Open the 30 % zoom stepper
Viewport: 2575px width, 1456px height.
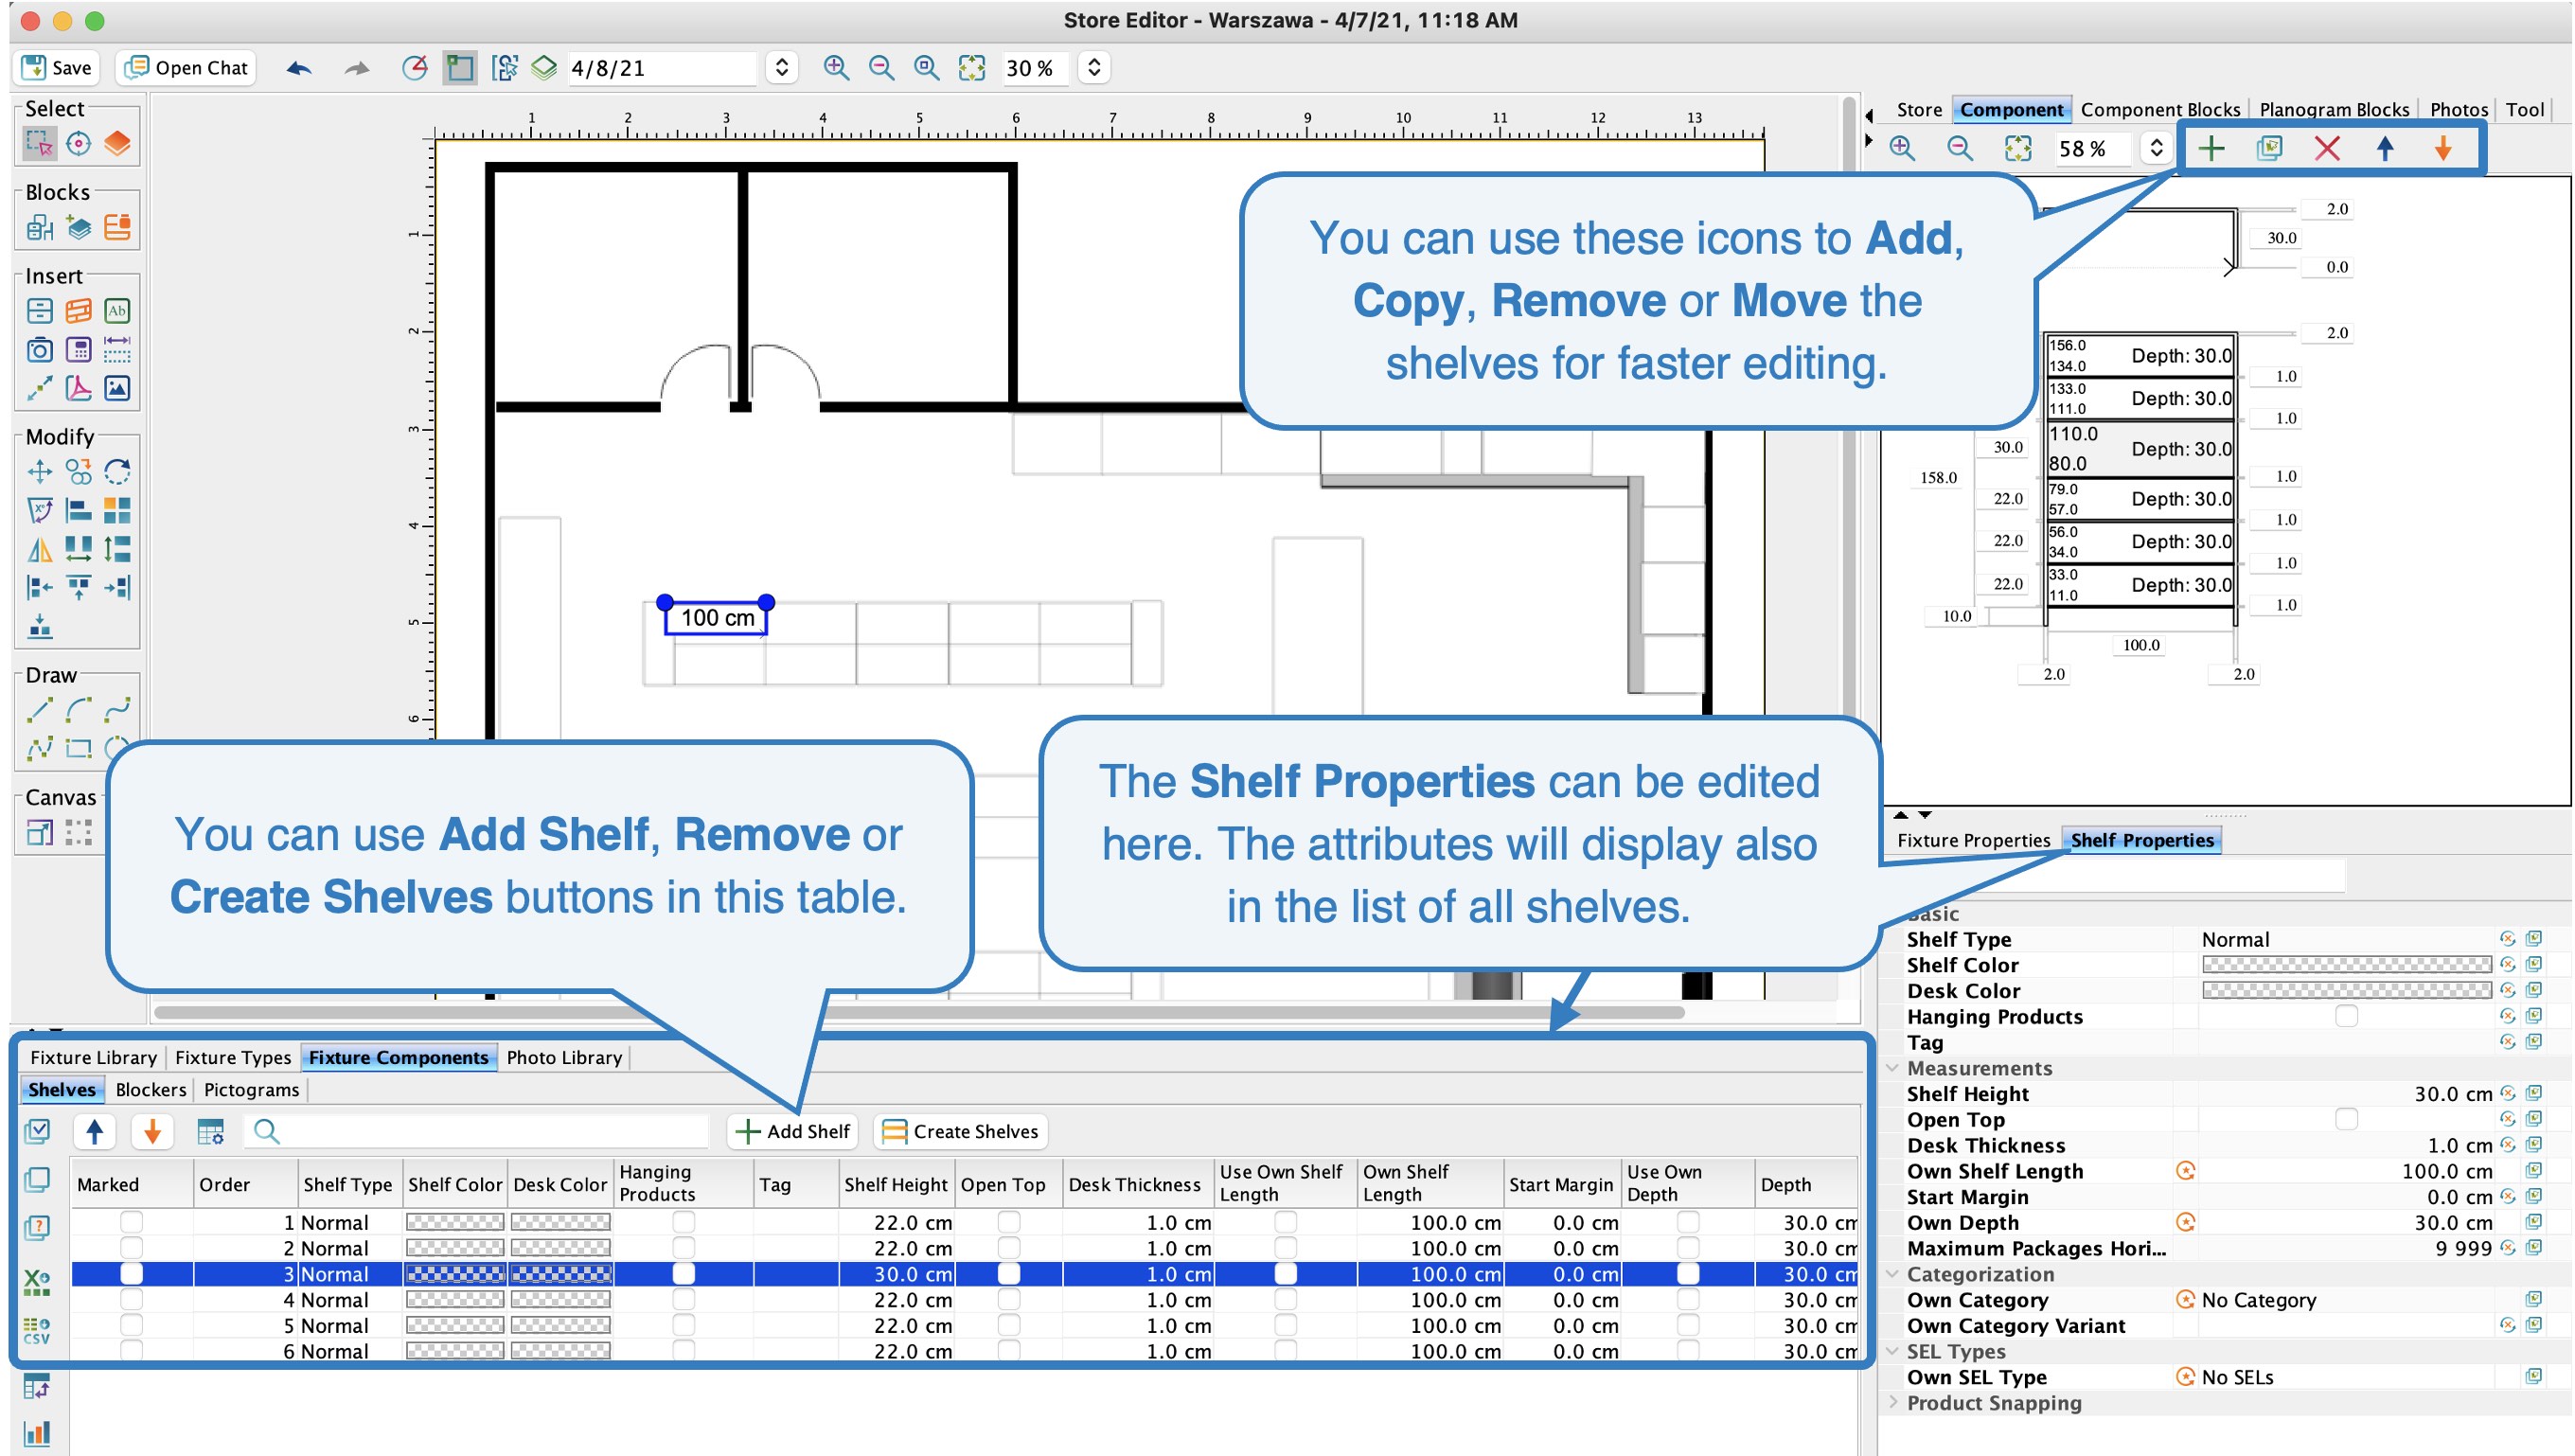(1094, 68)
